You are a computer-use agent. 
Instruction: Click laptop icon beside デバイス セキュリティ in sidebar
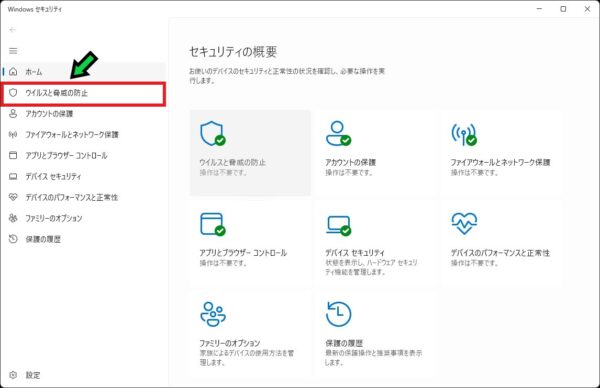(13, 176)
